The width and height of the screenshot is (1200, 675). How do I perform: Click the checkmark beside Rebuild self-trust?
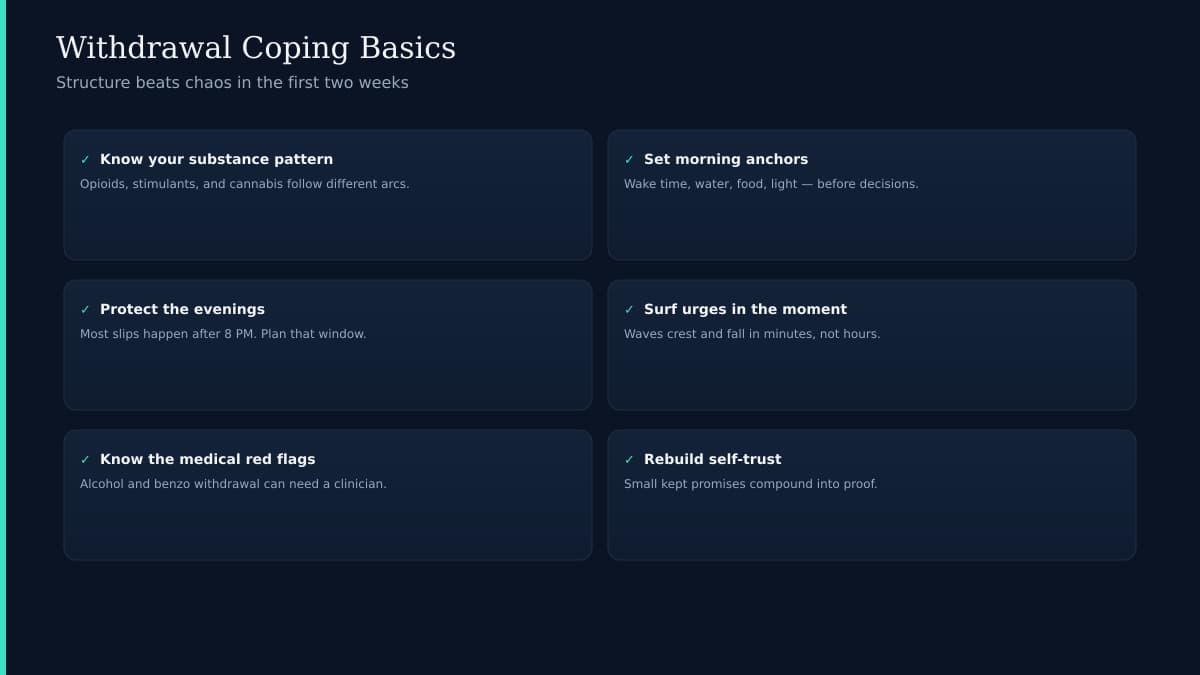(629, 460)
